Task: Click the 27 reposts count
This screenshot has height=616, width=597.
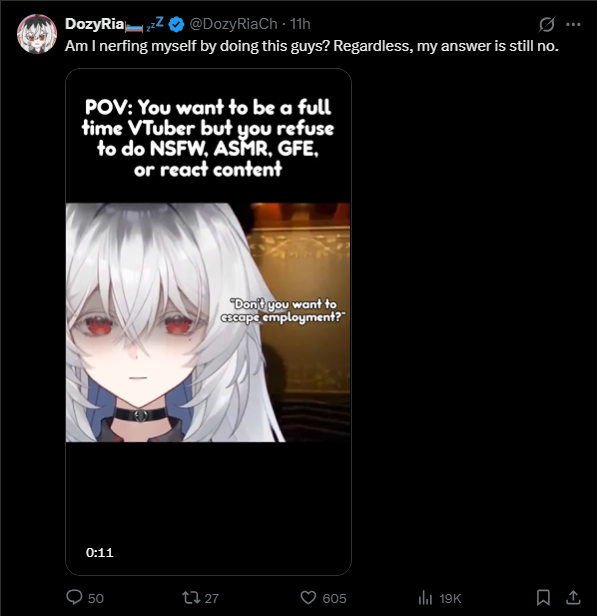Action: pos(211,598)
